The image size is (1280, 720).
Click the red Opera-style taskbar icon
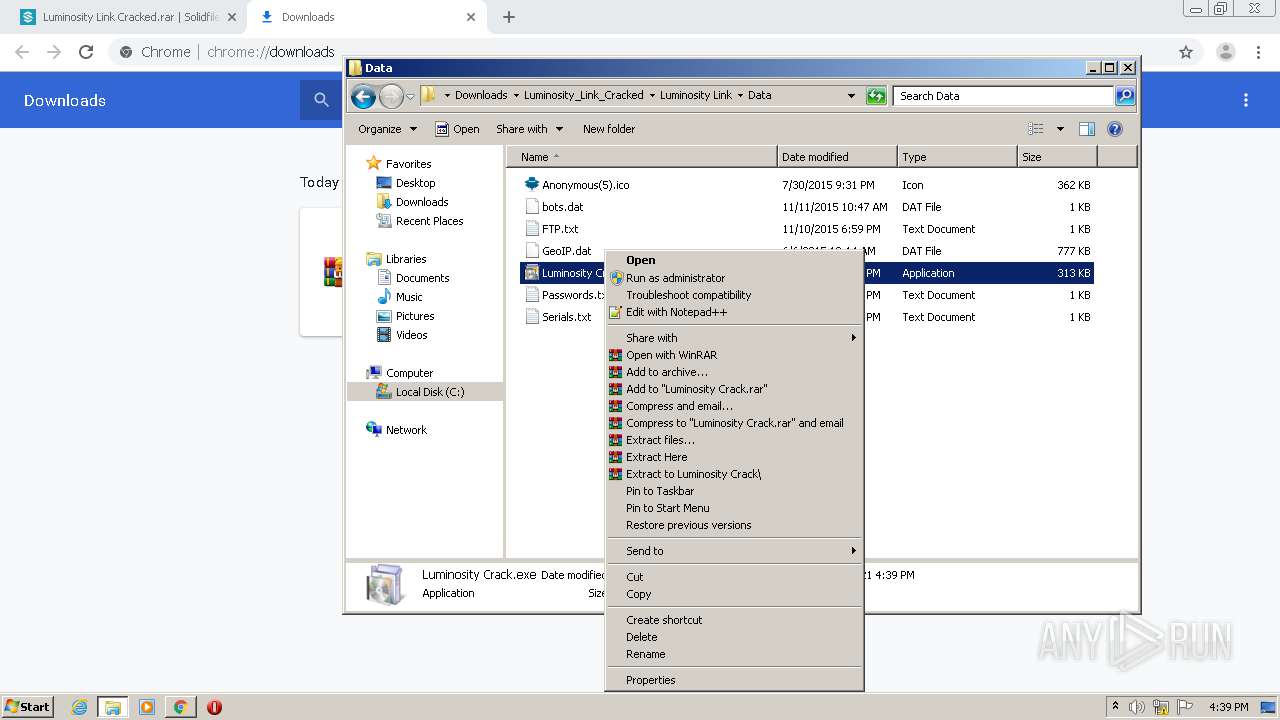[214, 707]
